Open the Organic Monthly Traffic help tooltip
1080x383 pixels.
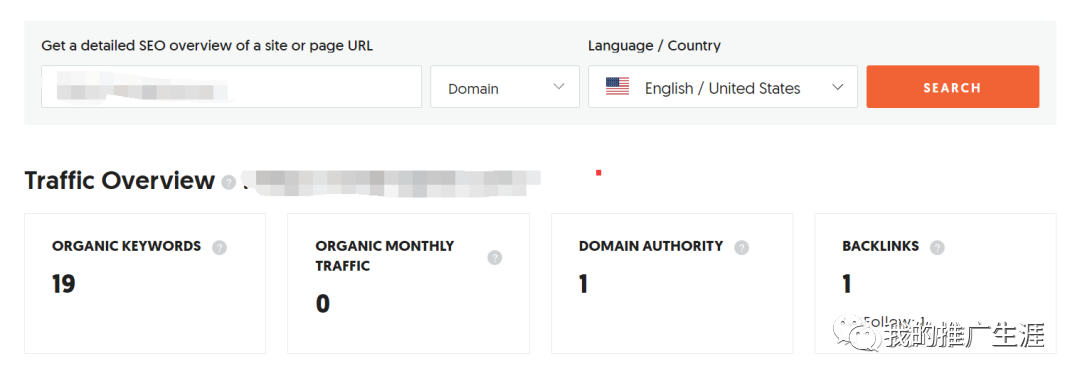pos(495,258)
